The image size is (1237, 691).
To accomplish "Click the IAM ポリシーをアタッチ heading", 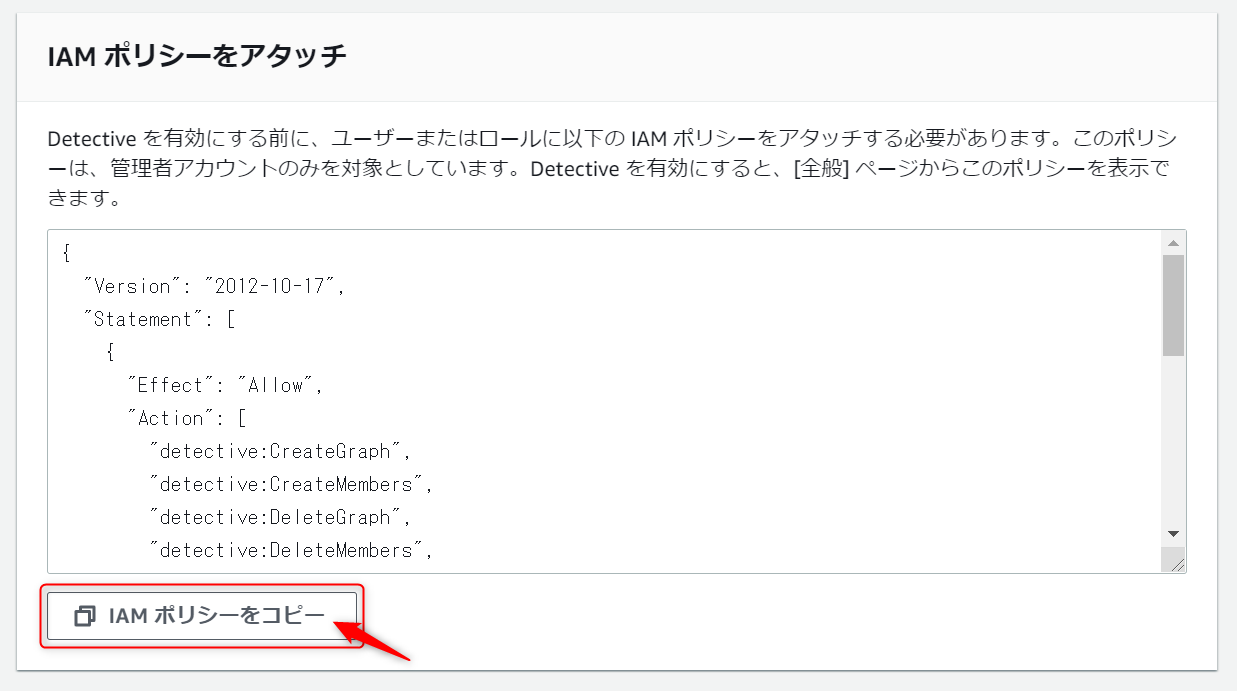I will coord(197,56).
